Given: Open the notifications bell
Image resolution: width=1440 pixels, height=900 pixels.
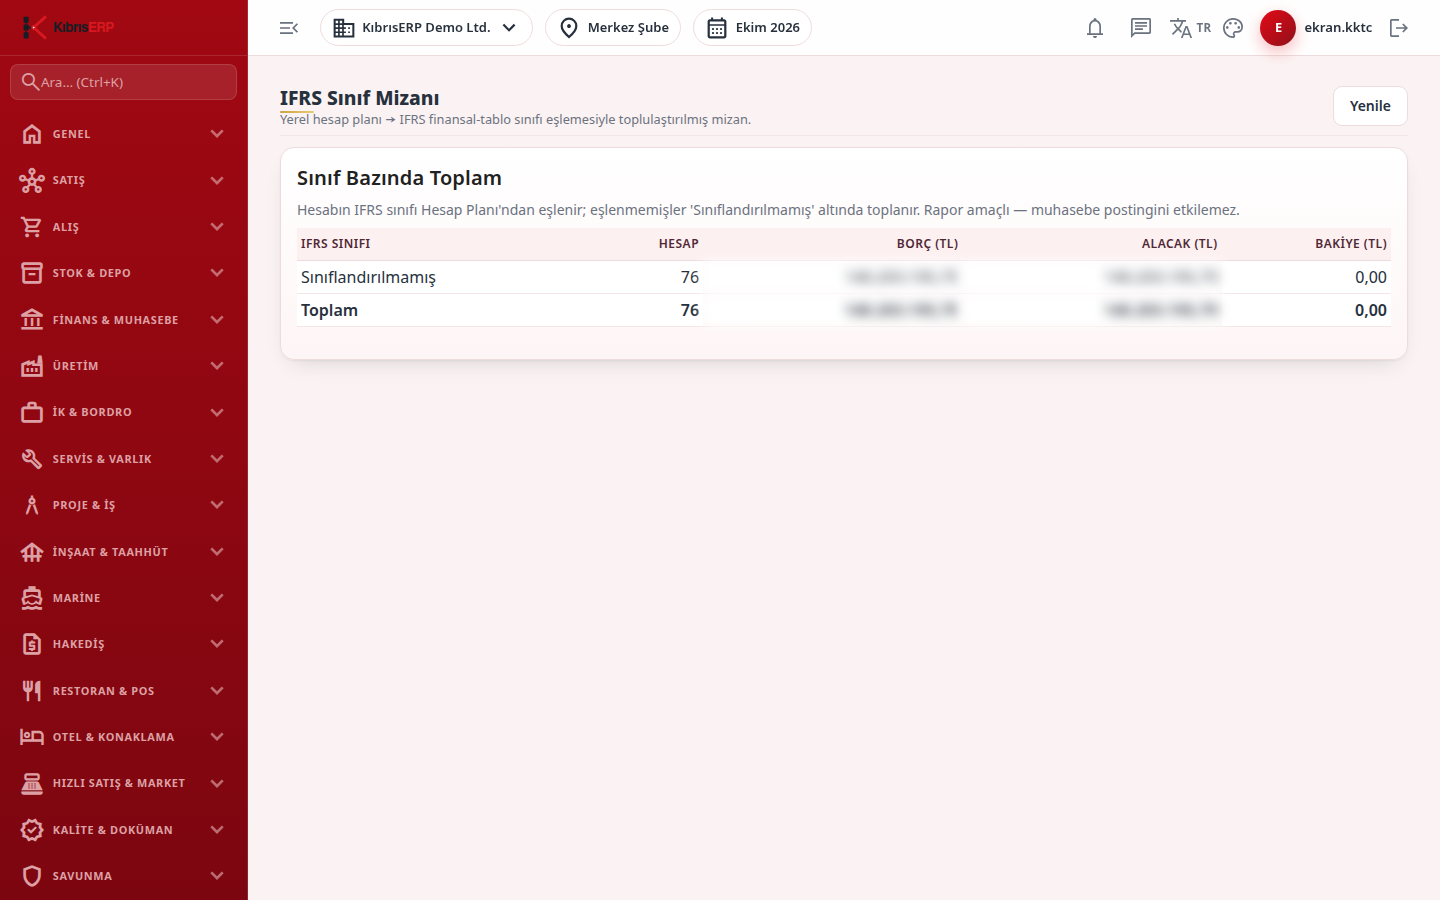Looking at the screenshot, I should 1095,28.
